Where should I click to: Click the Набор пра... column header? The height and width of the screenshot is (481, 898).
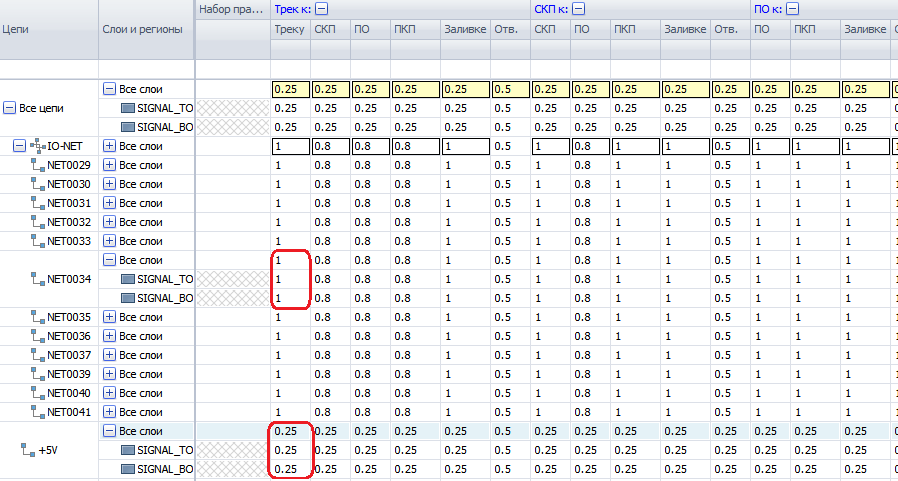pos(231,9)
